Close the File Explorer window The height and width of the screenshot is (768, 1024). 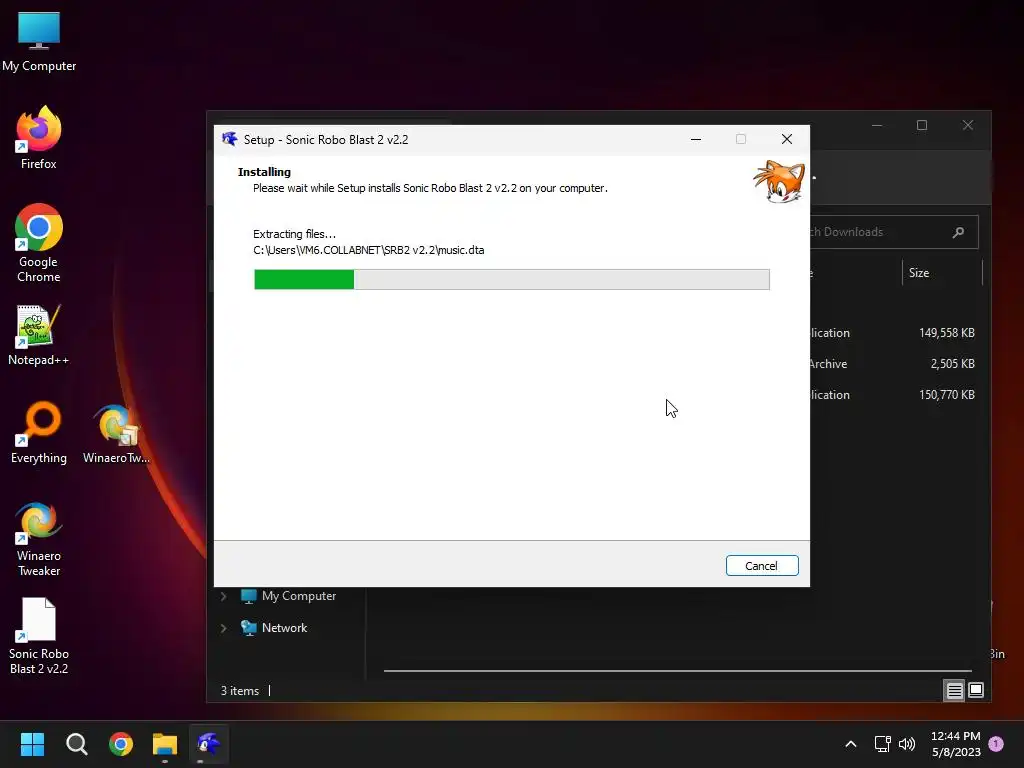point(967,125)
